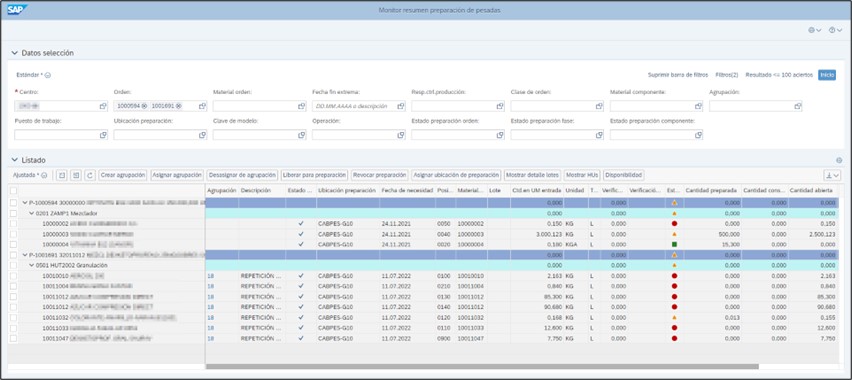Viewport: 852px width, 380px height.
Task: Refresh the Listado table
Action: point(90,175)
